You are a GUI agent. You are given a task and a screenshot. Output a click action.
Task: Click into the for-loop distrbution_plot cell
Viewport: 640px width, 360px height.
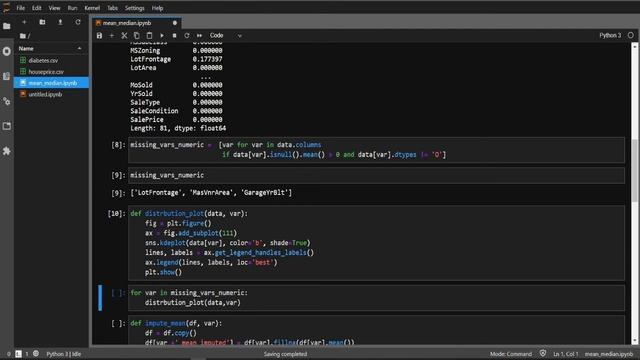coord(376,298)
